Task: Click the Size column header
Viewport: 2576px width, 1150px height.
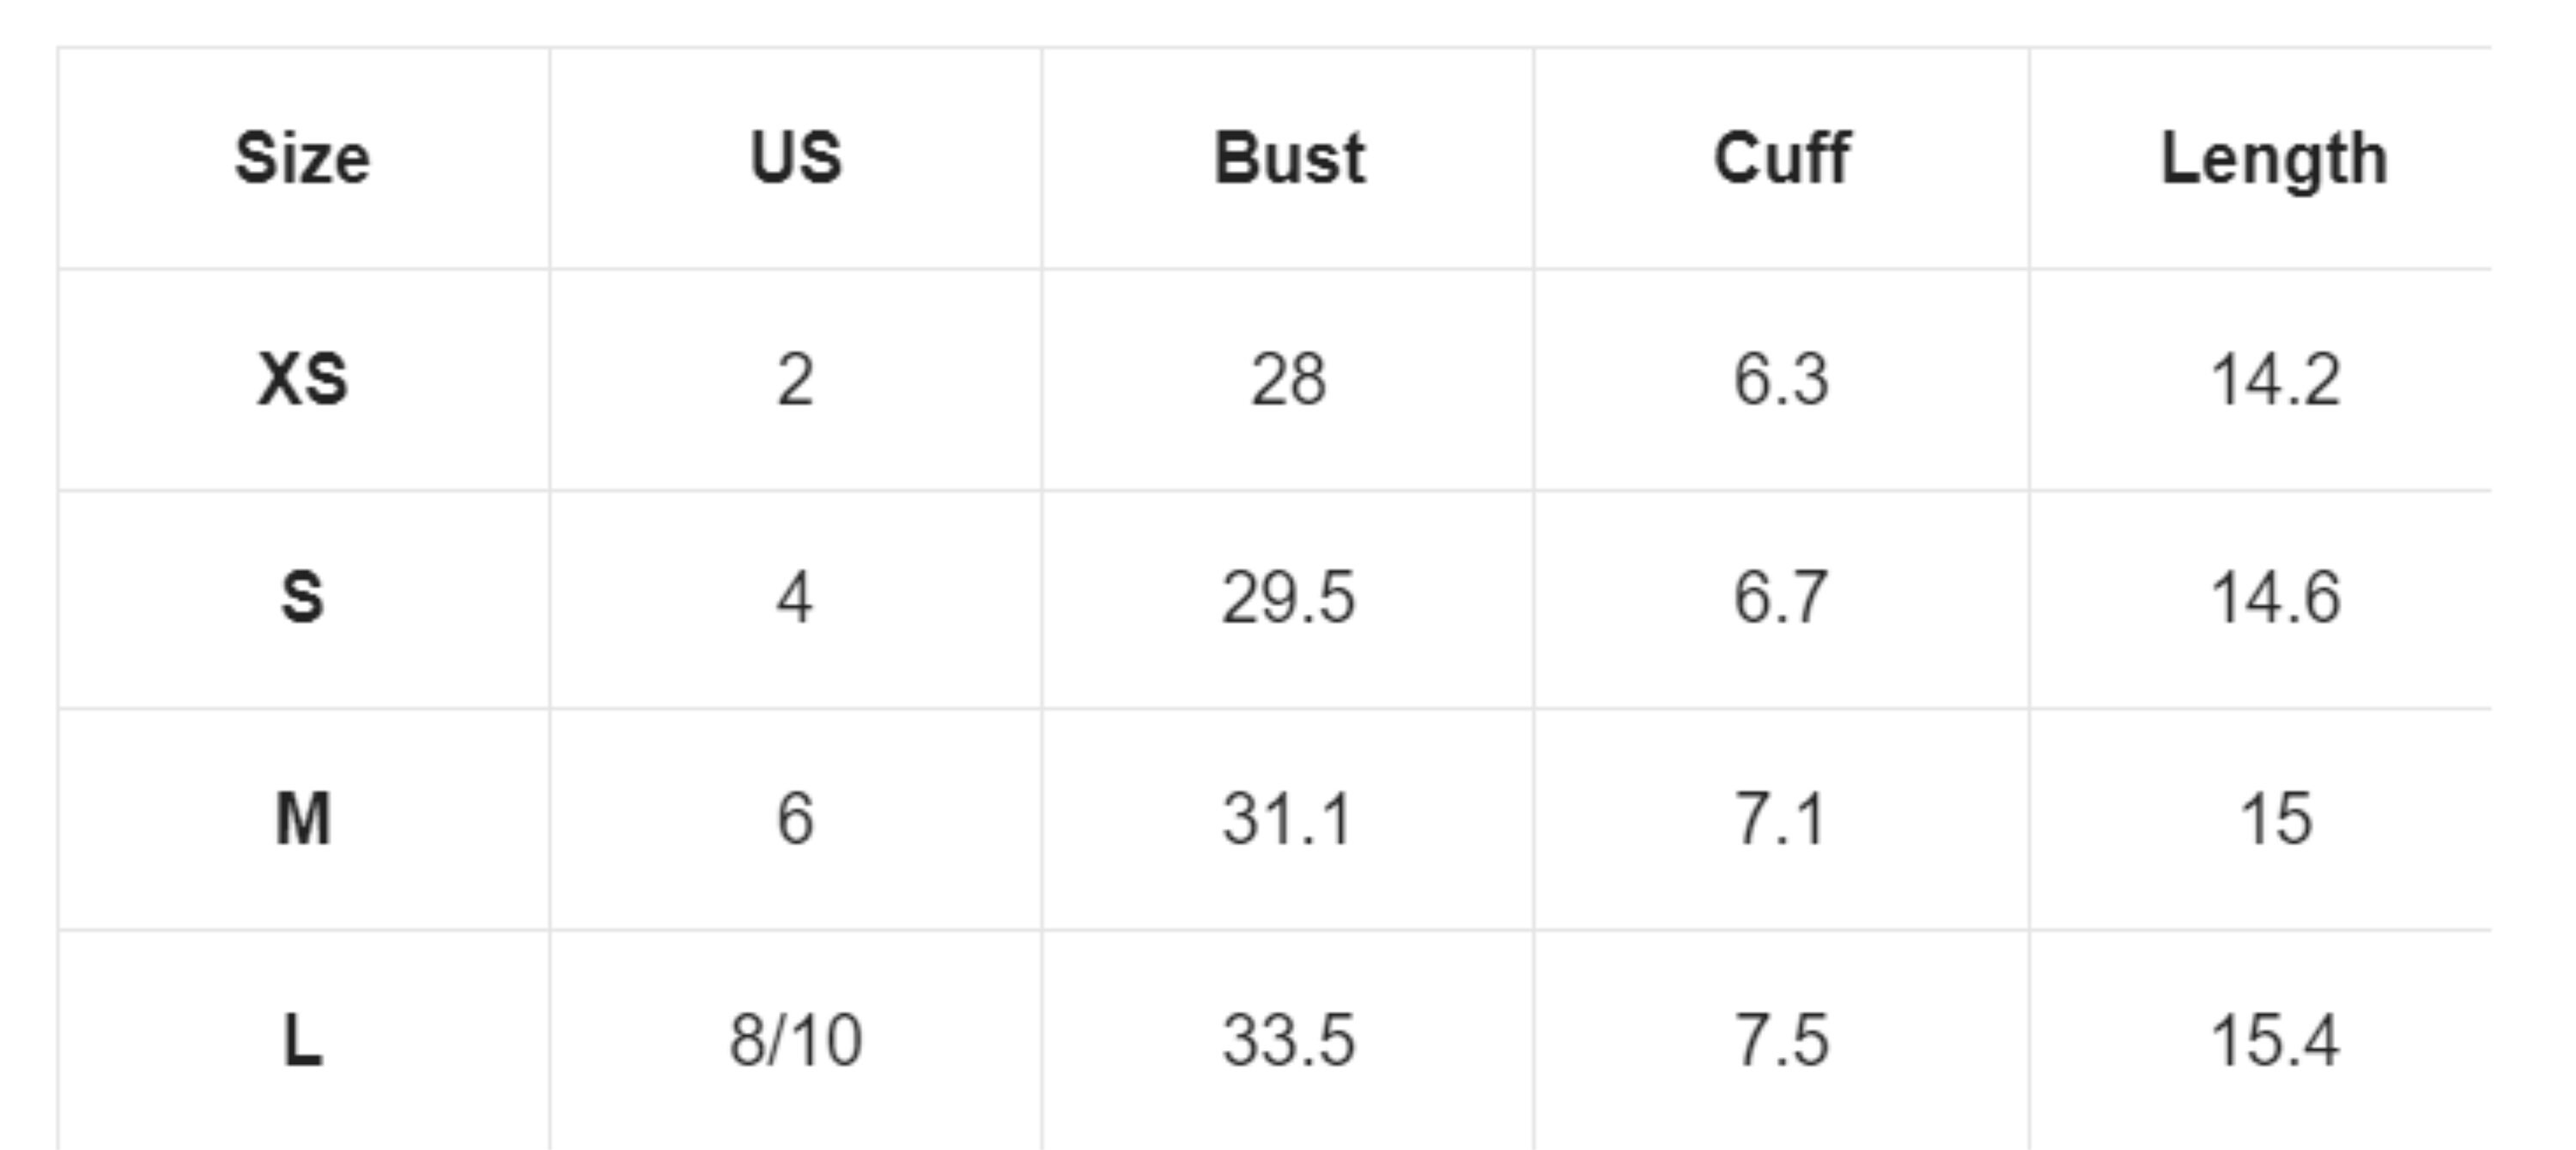Action: click(302, 159)
